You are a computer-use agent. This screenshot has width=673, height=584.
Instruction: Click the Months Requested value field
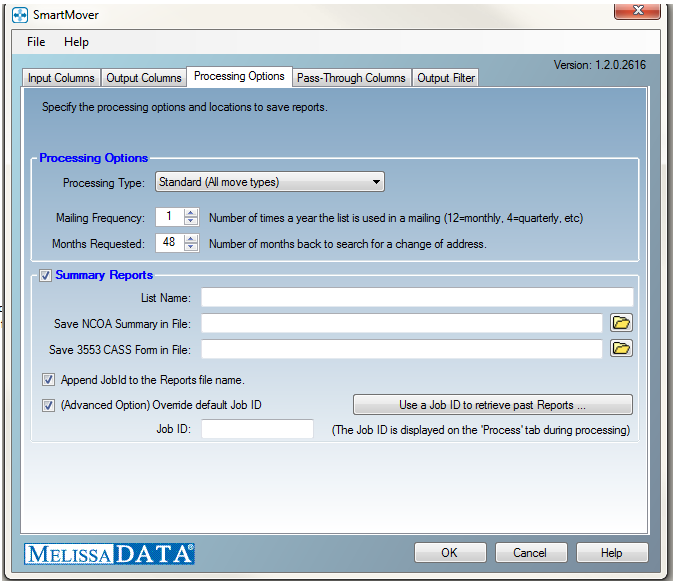170,242
